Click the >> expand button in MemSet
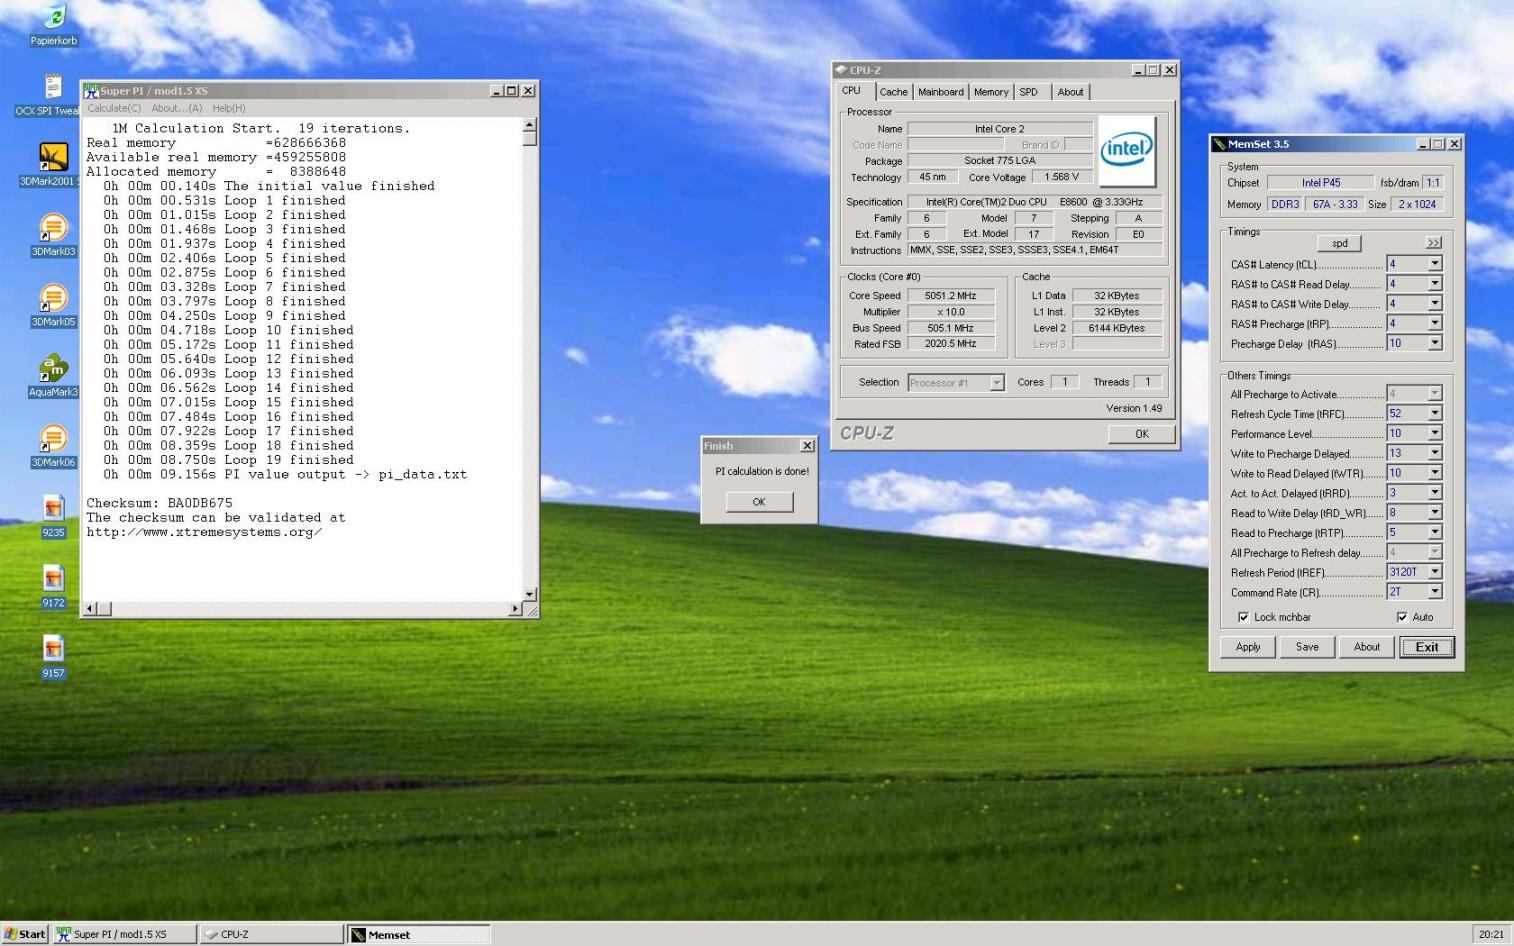The image size is (1514, 946). [x=1433, y=243]
